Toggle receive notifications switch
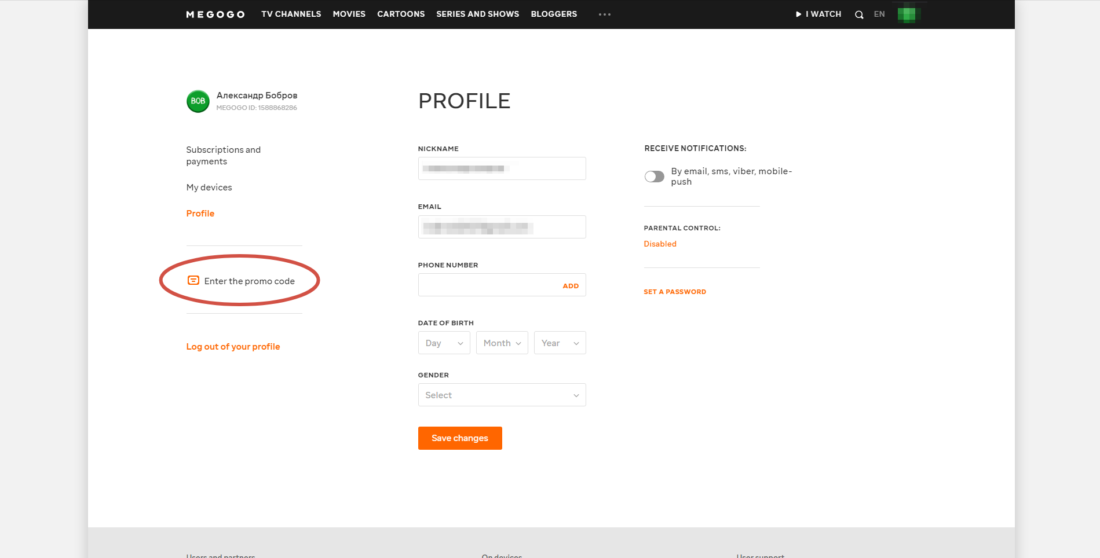Screen dimensions: 1100x558 click(654, 176)
